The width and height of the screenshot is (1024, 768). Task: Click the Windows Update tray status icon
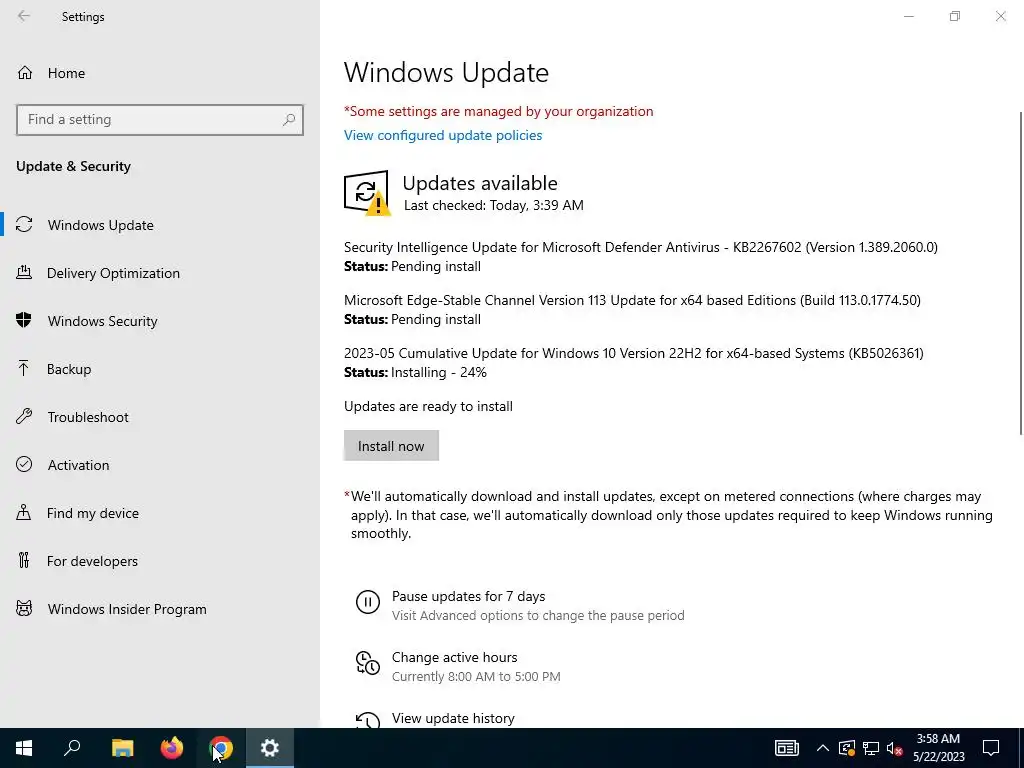click(x=847, y=748)
